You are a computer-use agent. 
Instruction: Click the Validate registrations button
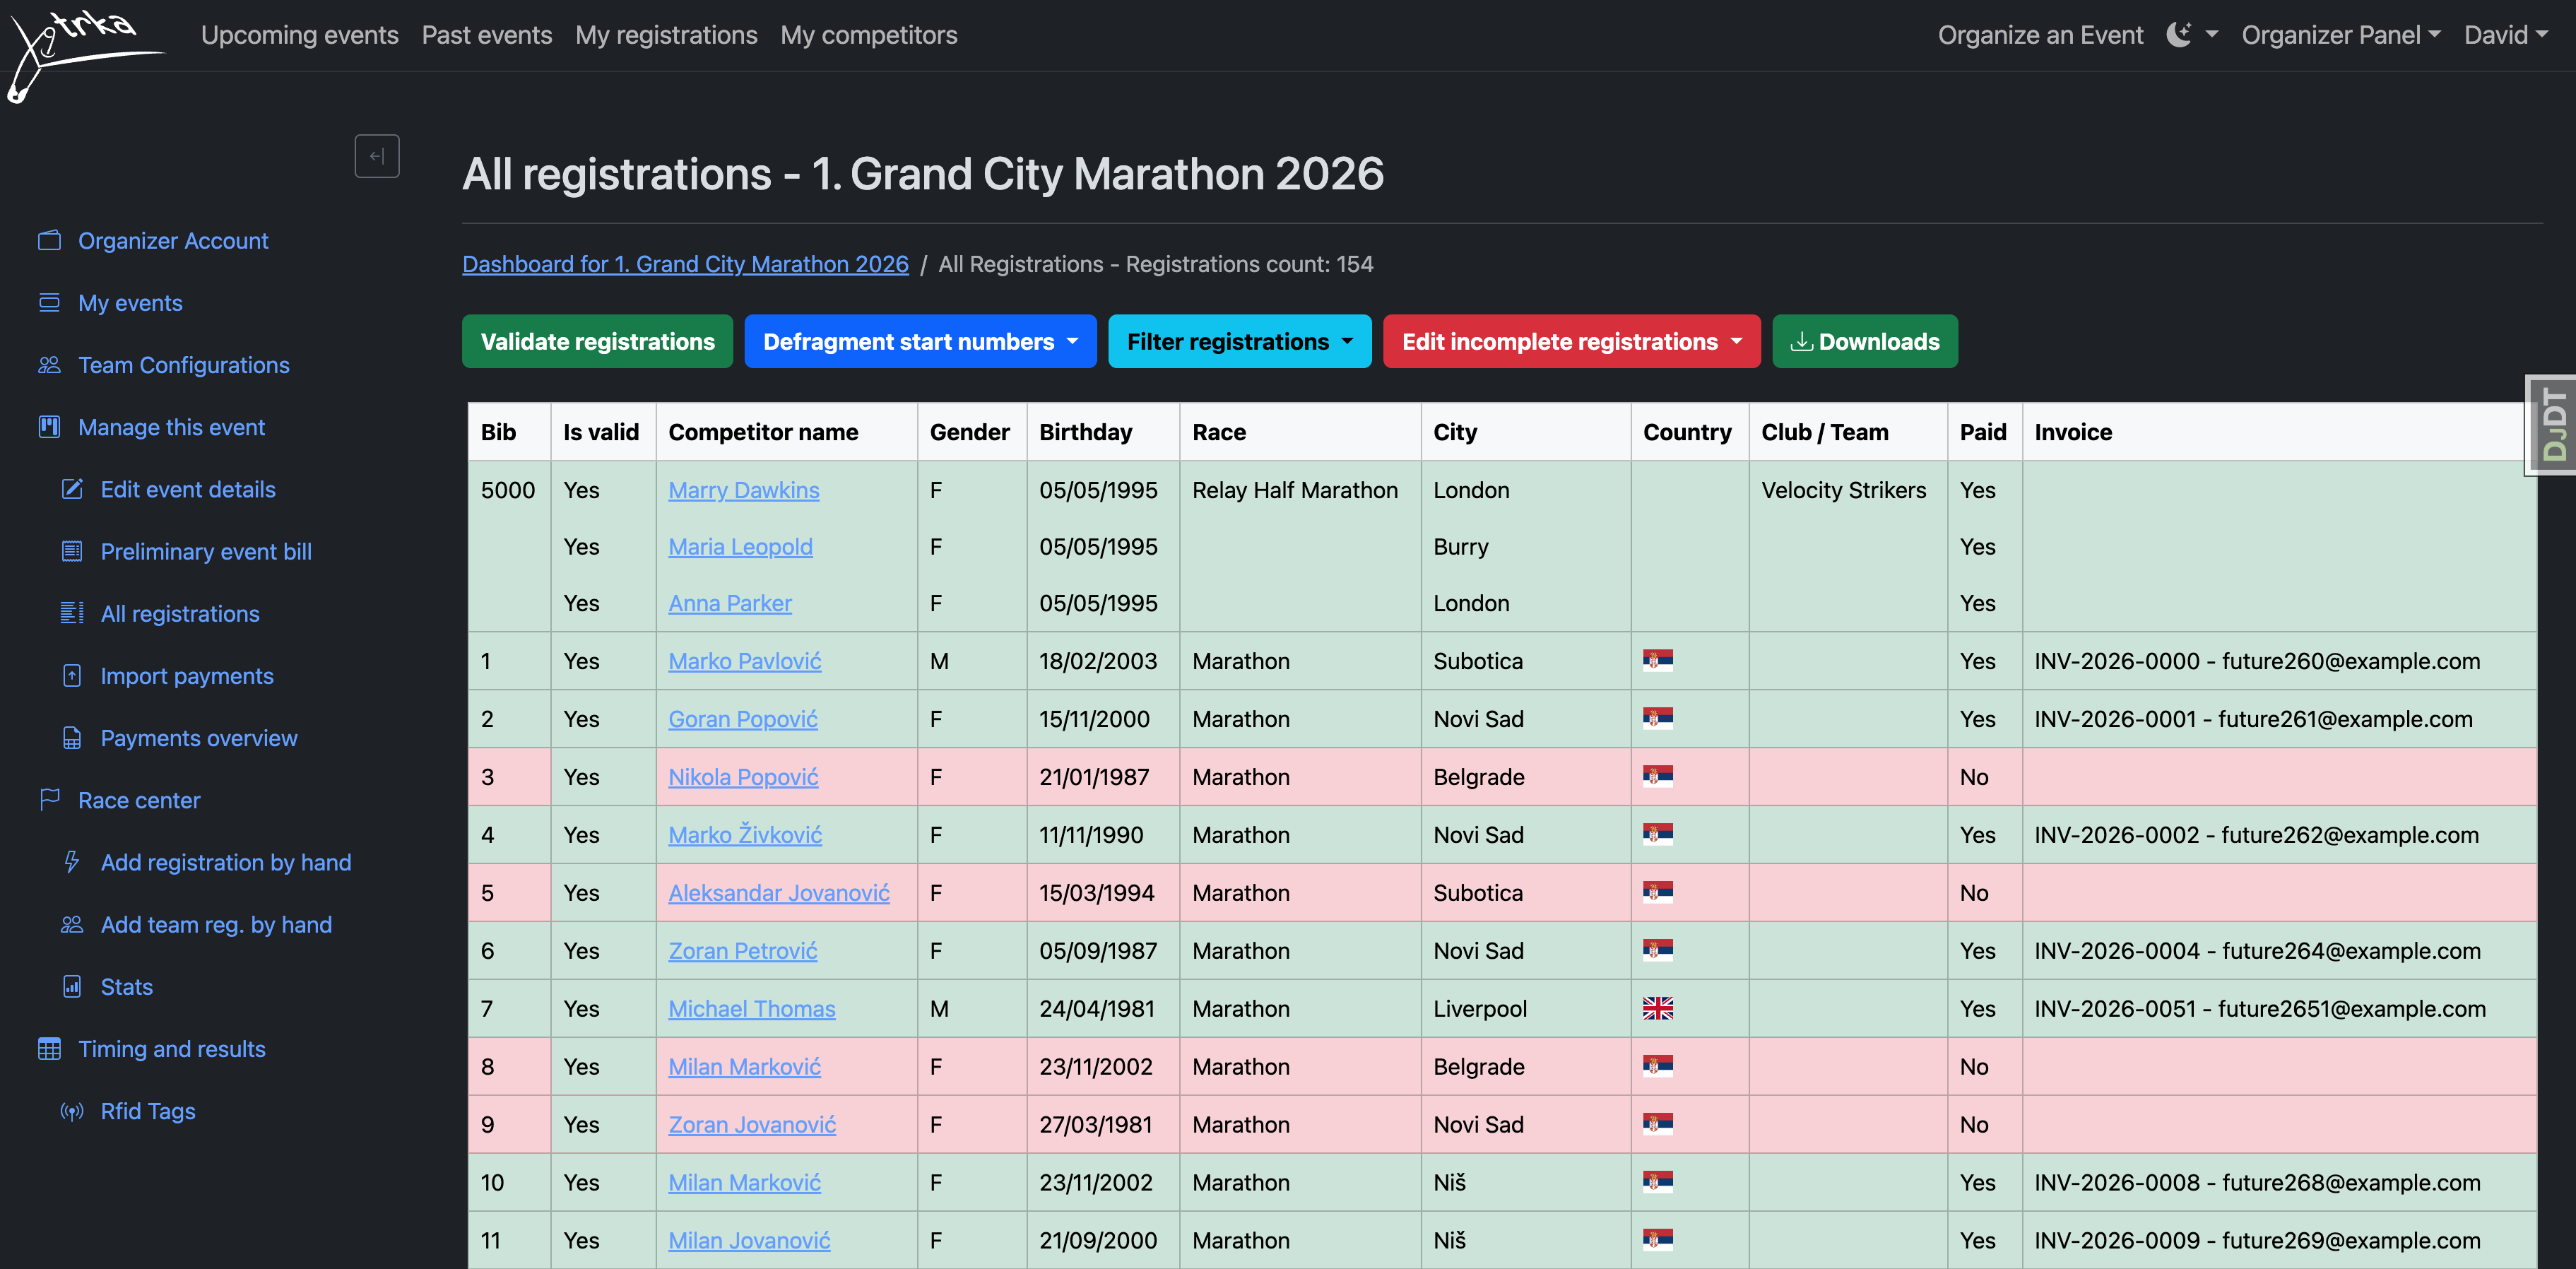click(x=597, y=341)
